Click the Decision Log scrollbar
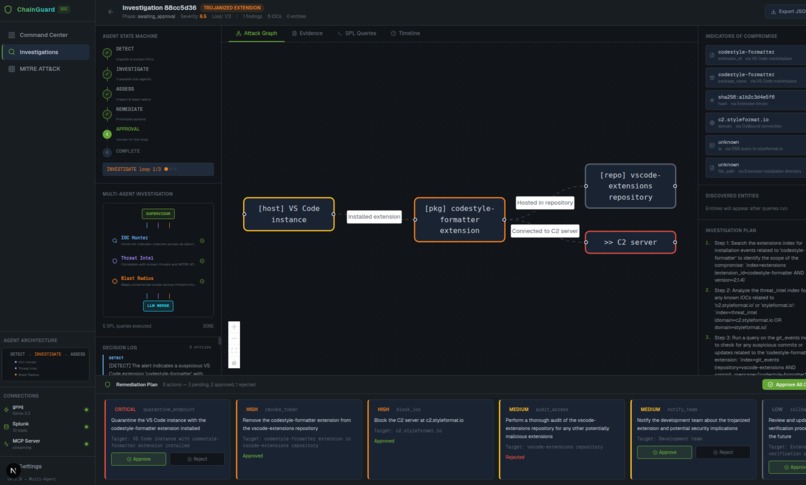This screenshot has width=806, height=485. pos(220,341)
